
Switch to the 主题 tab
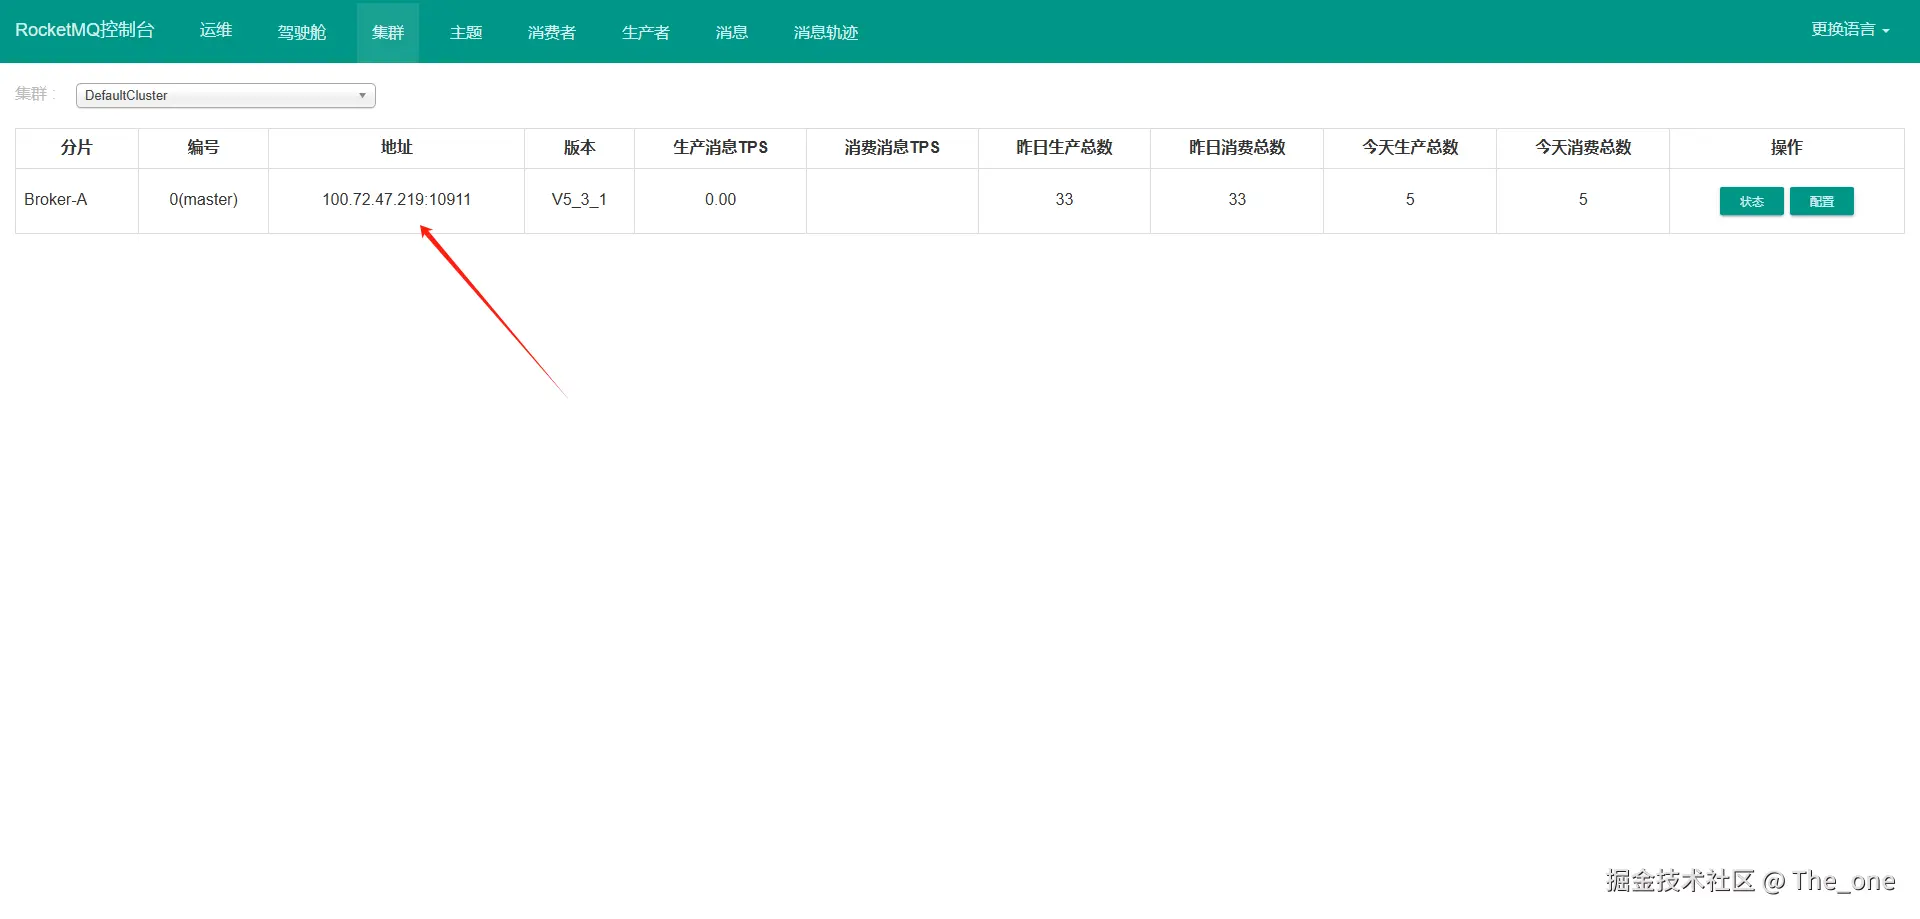pyautogui.click(x=466, y=32)
